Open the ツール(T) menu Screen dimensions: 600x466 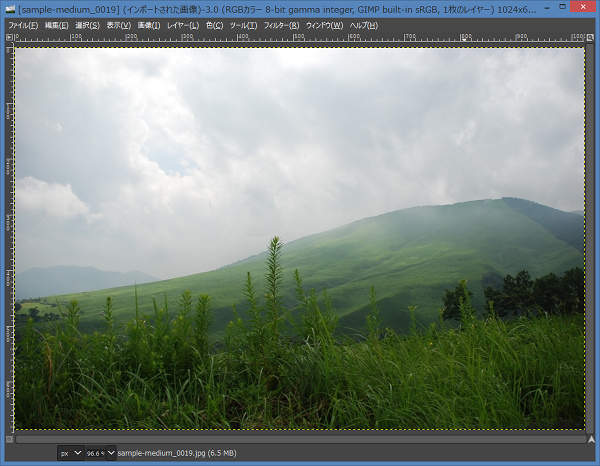pyautogui.click(x=243, y=26)
